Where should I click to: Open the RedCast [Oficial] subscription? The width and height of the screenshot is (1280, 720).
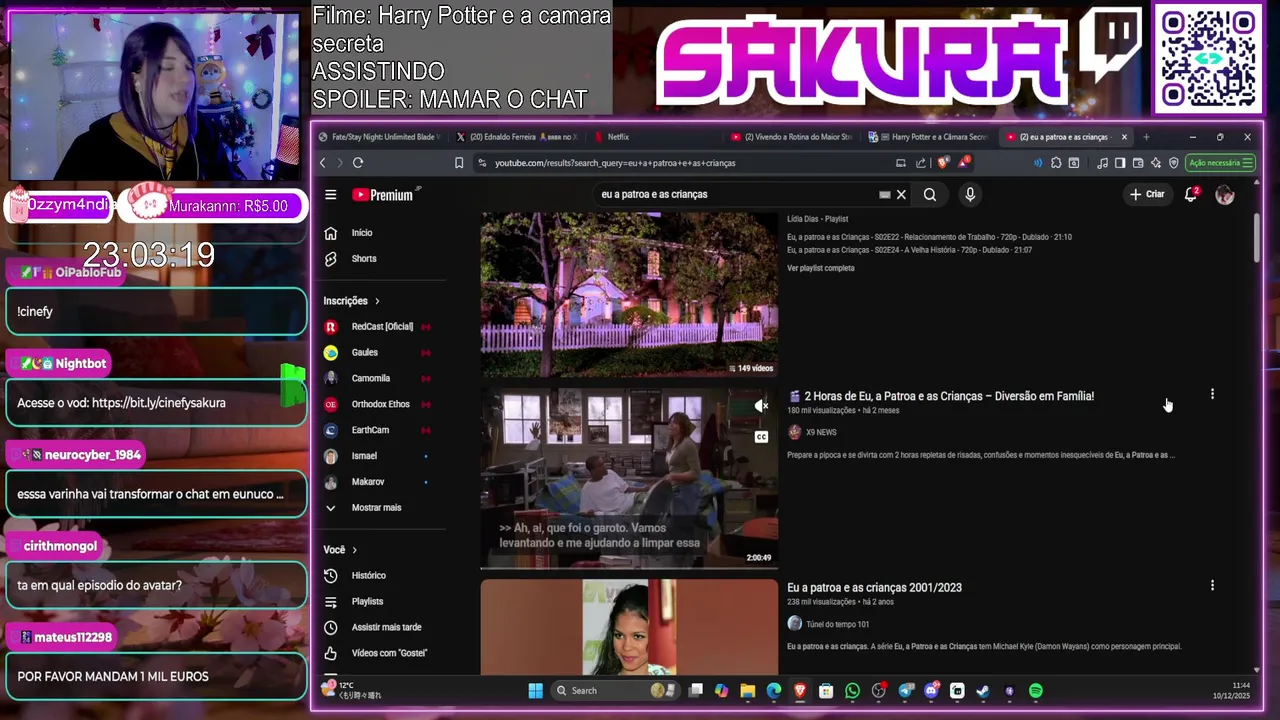point(380,327)
